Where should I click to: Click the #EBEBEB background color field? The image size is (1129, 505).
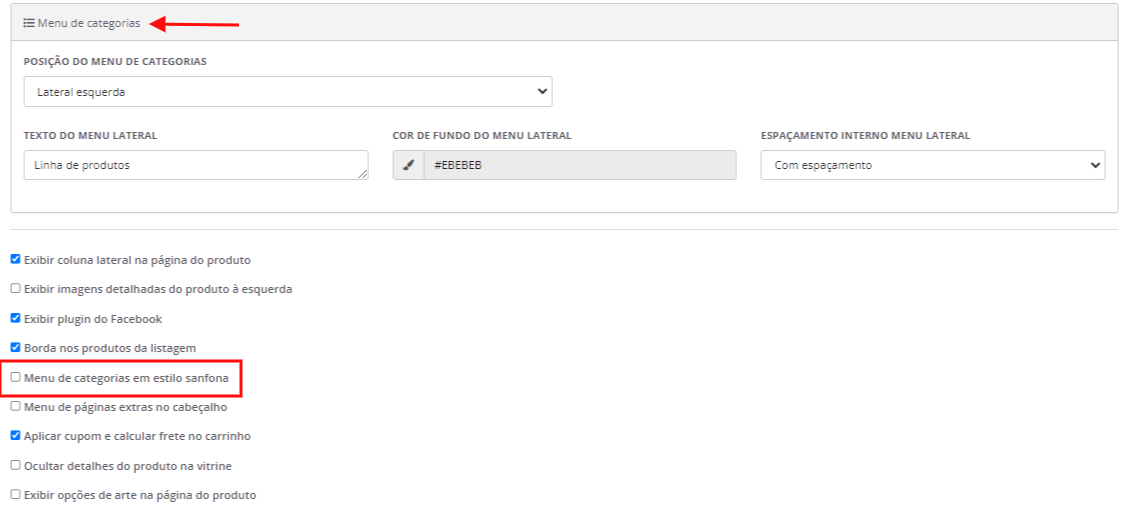click(x=580, y=165)
